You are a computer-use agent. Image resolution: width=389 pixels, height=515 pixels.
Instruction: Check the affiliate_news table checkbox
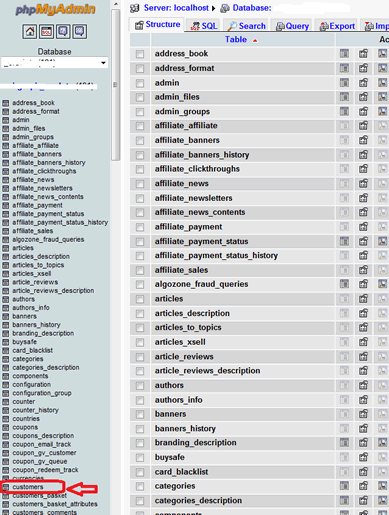click(x=140, y=184)
